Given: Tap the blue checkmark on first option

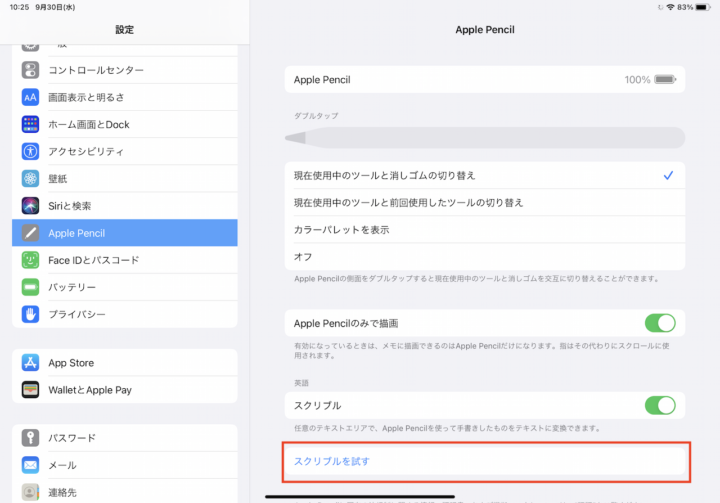Looking at the screenshot, I should [669, 175].
